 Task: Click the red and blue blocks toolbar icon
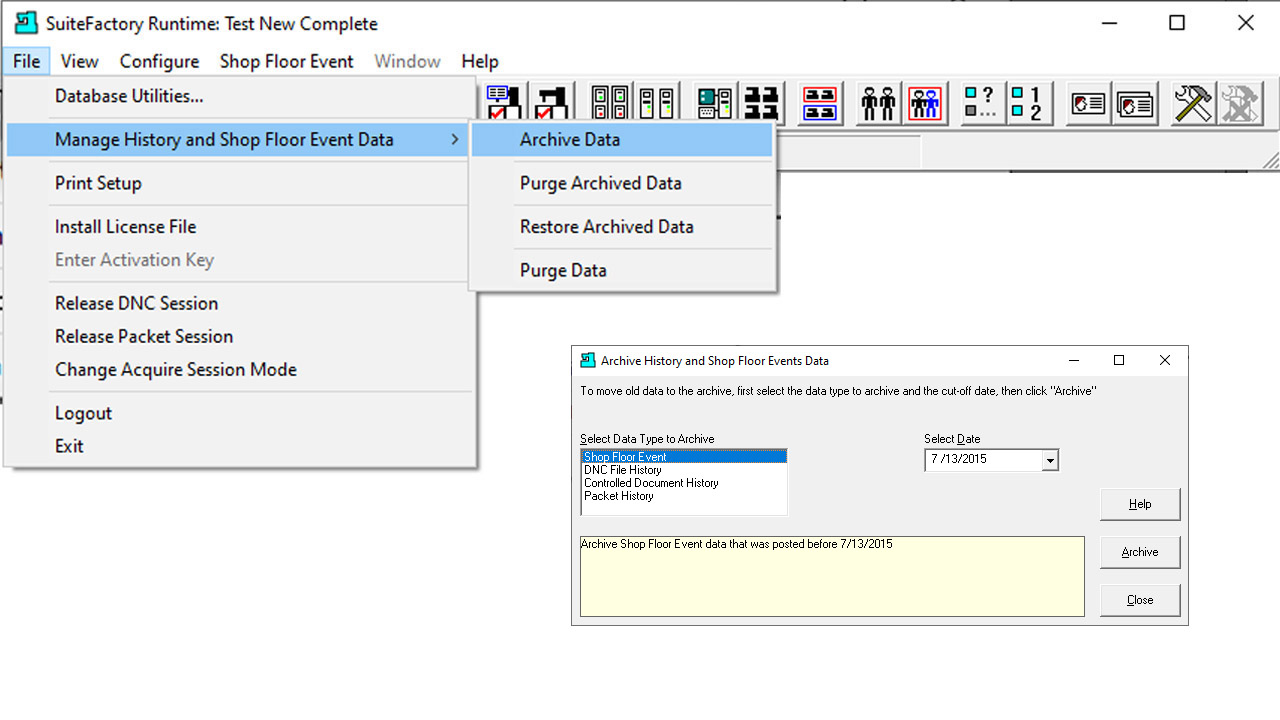(821, 103)
